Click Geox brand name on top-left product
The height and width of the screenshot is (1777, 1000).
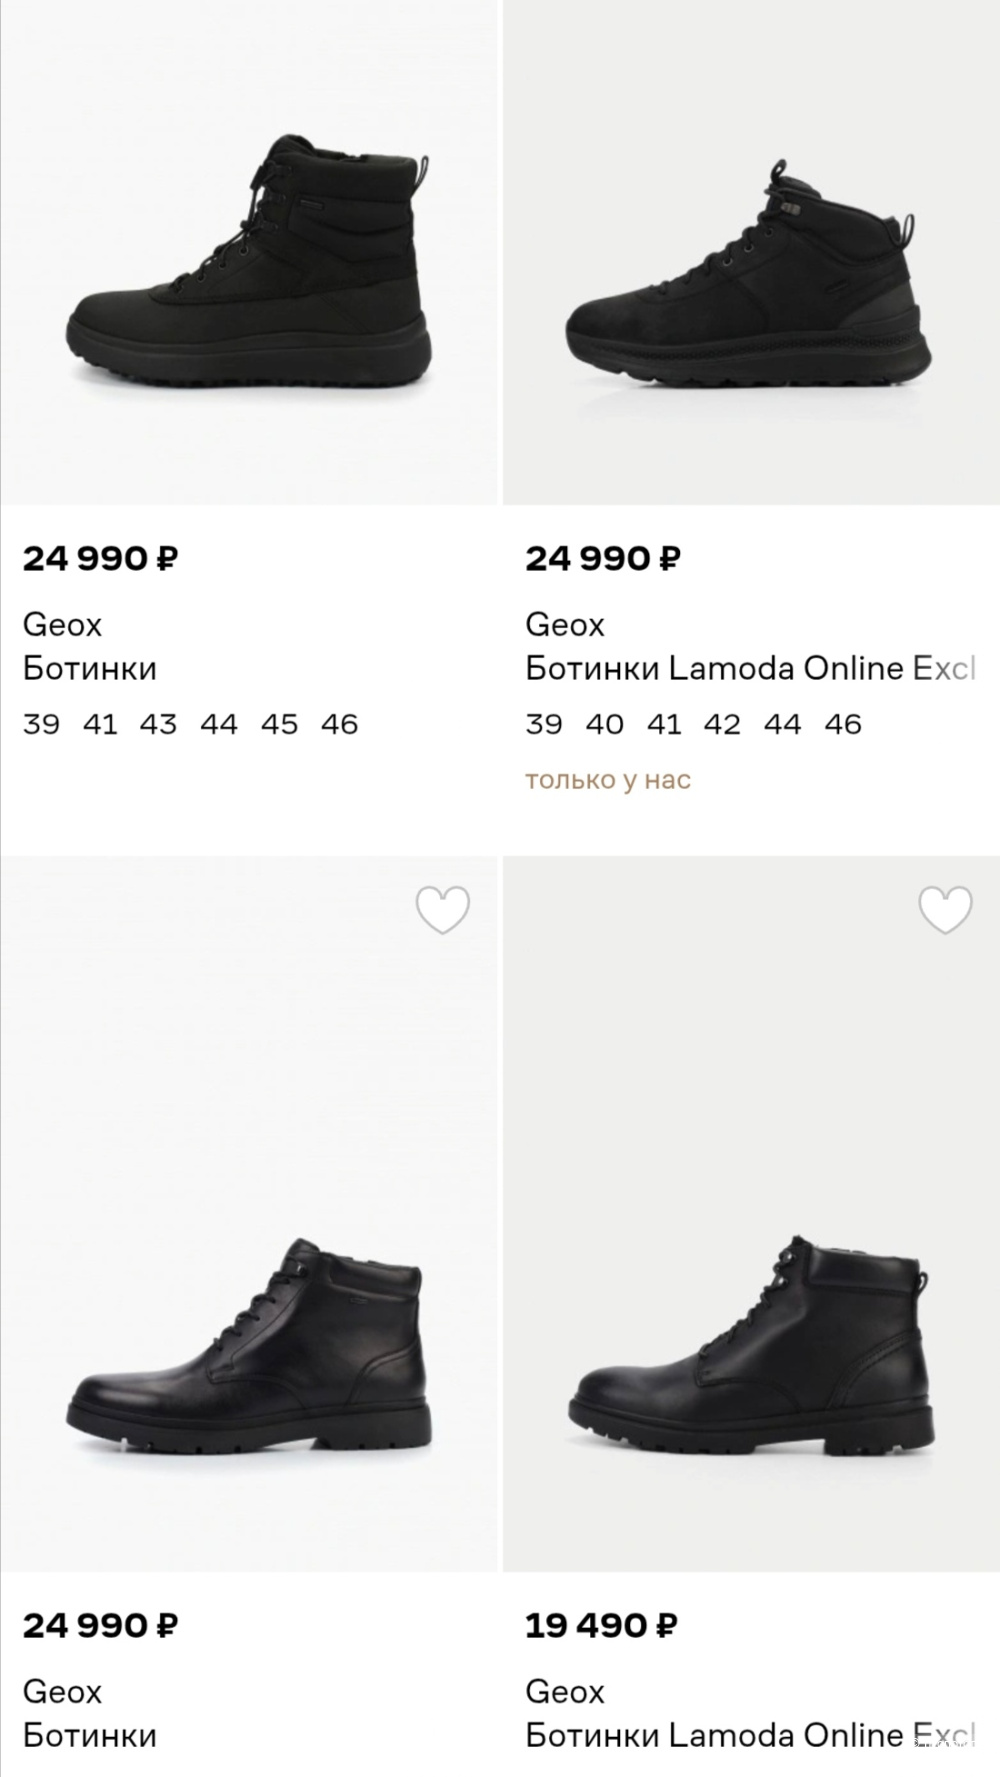tap(62, 625)
